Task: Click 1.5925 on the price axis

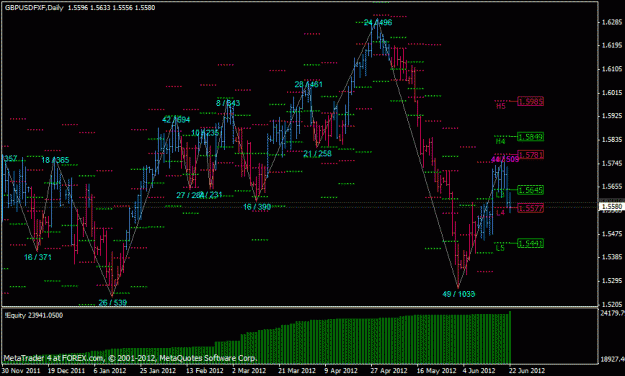Action: pos(612,116)
